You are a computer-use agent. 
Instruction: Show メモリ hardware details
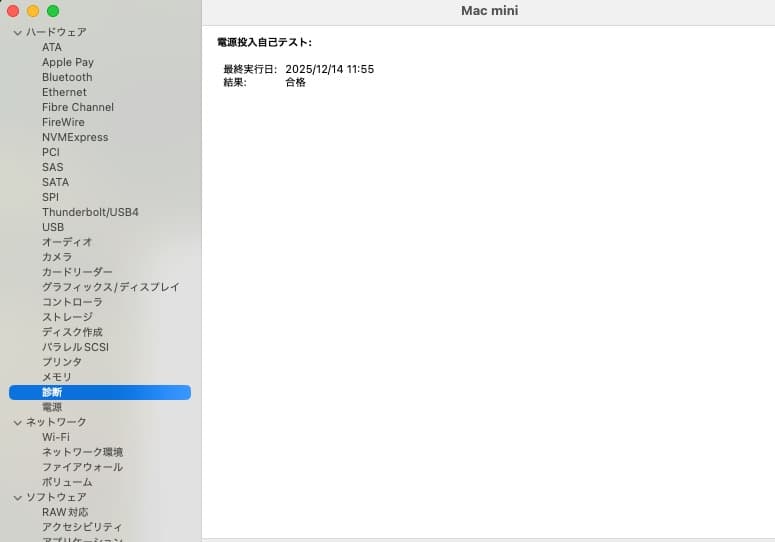click(x=57, y=377)
